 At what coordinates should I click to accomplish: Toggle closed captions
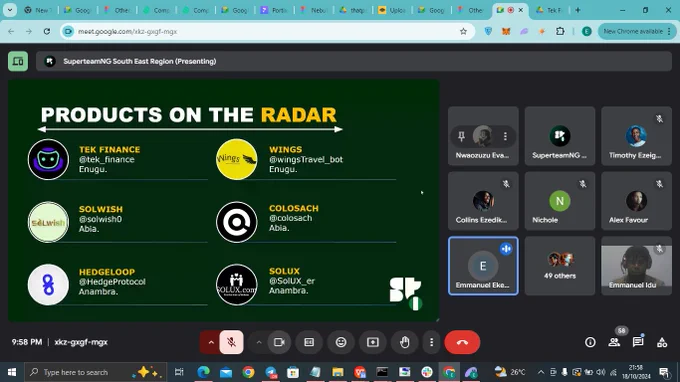click(309, 342)
